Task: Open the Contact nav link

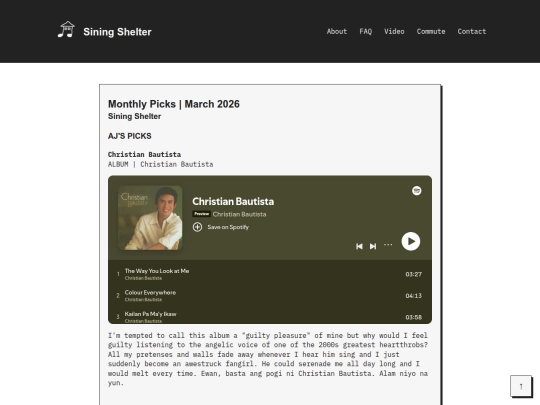Action: coord(472,31)
